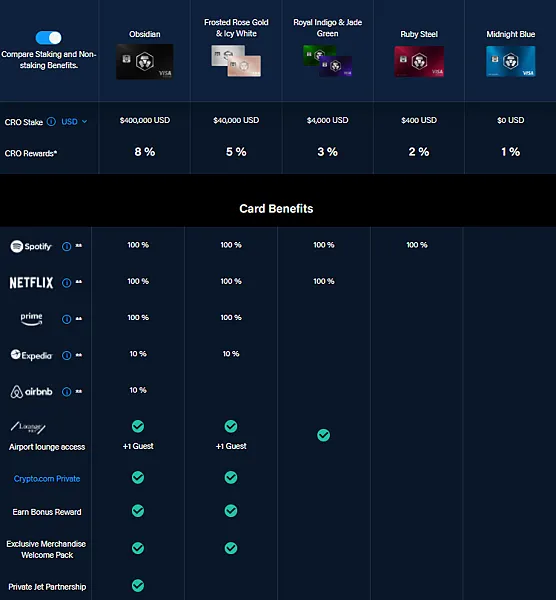Click Royal Indigo's Netflix 100 % value
The height and width of the screenshot is (600, 556).
click(x=324, y=281)
